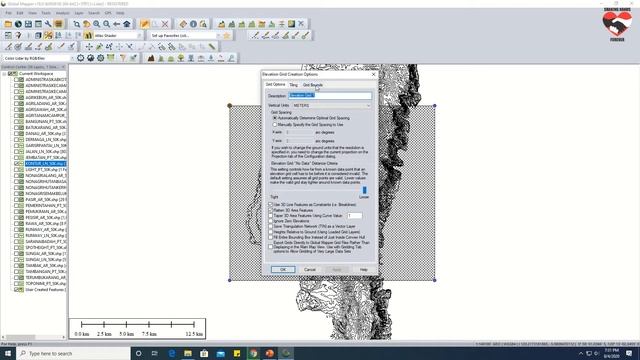The height and width of the screenshot is (360, 640).
Task: Select the zoom rectangle tool
Action: pyautogui.click(x=77, y=24)
